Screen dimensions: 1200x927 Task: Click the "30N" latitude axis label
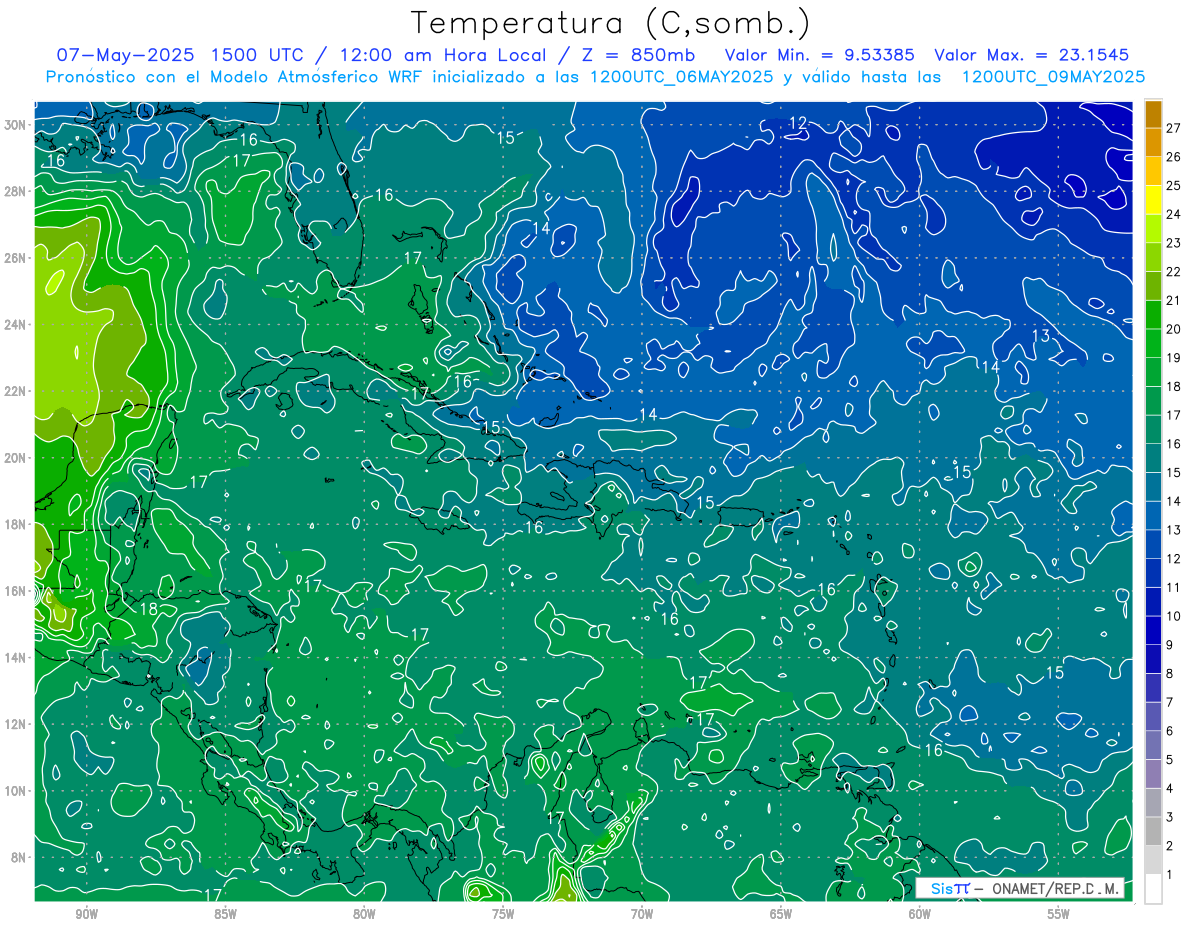[15, 124]
